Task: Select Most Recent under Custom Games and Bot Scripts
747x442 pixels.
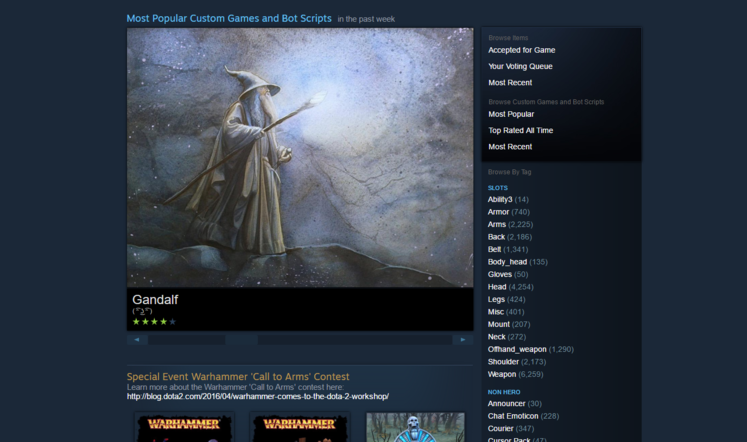Action: point(510,147)
